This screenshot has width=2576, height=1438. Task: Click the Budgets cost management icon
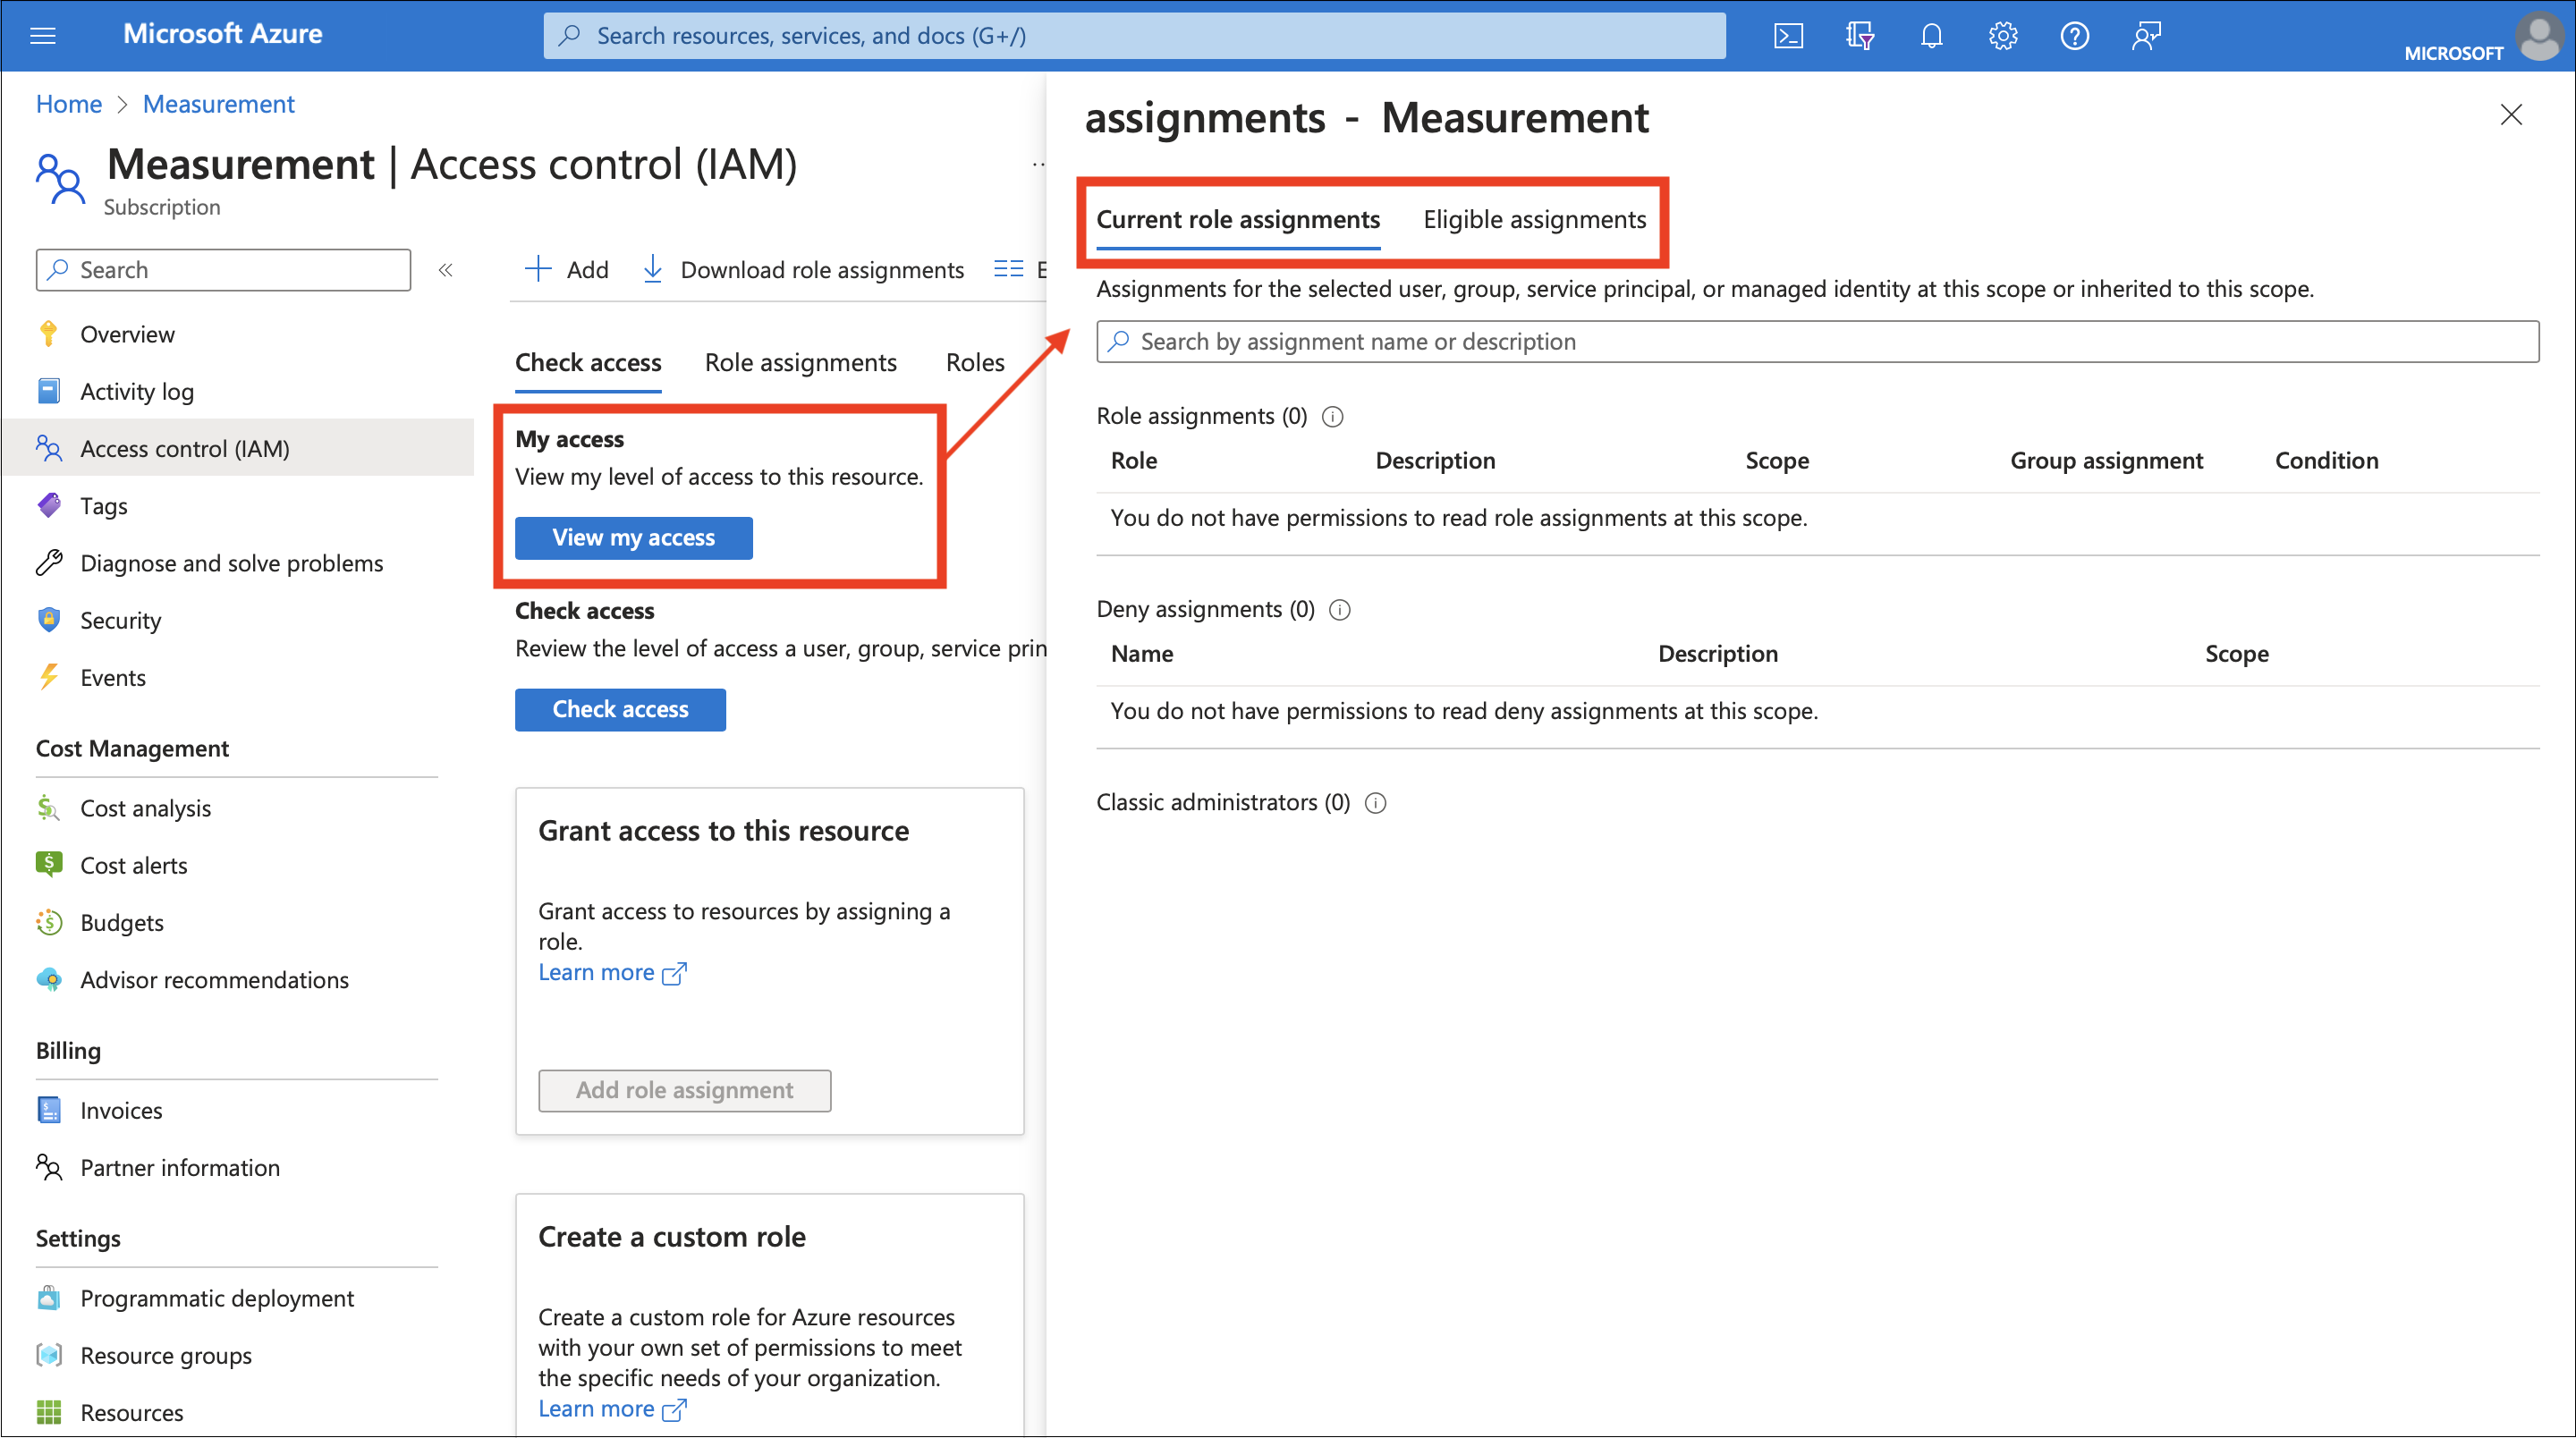click(x=49, y=919)
